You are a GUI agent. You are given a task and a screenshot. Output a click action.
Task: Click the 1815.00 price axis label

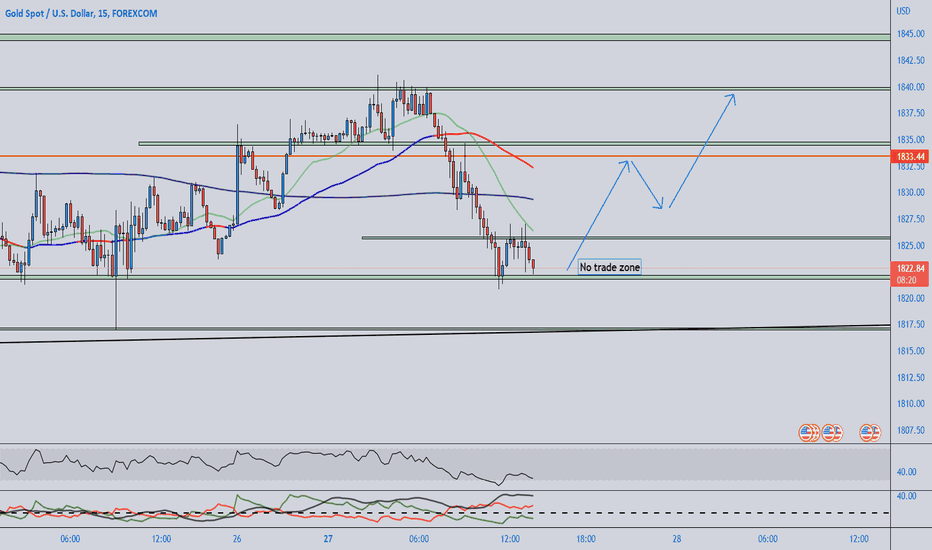click(911, 351)
